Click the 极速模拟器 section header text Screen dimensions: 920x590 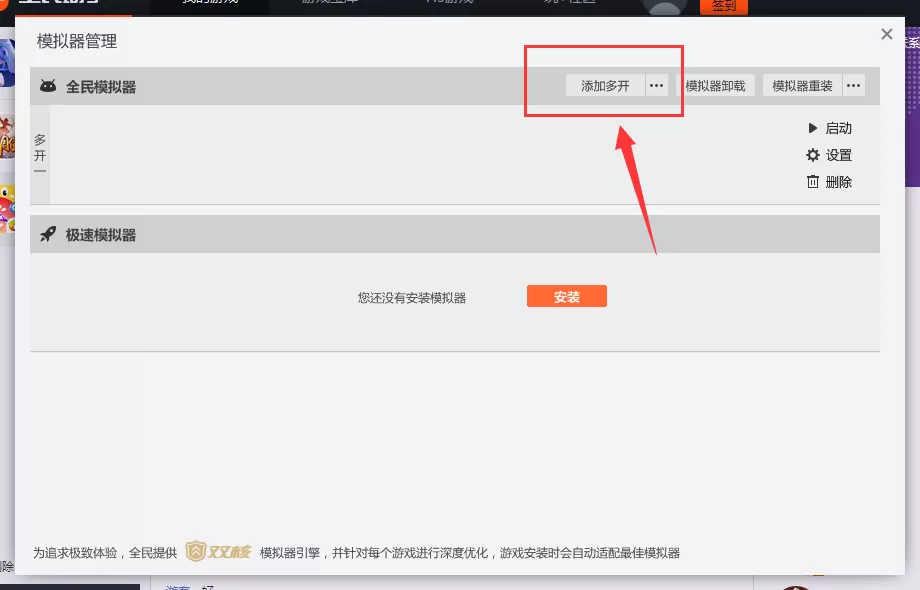tap(101, 235)
